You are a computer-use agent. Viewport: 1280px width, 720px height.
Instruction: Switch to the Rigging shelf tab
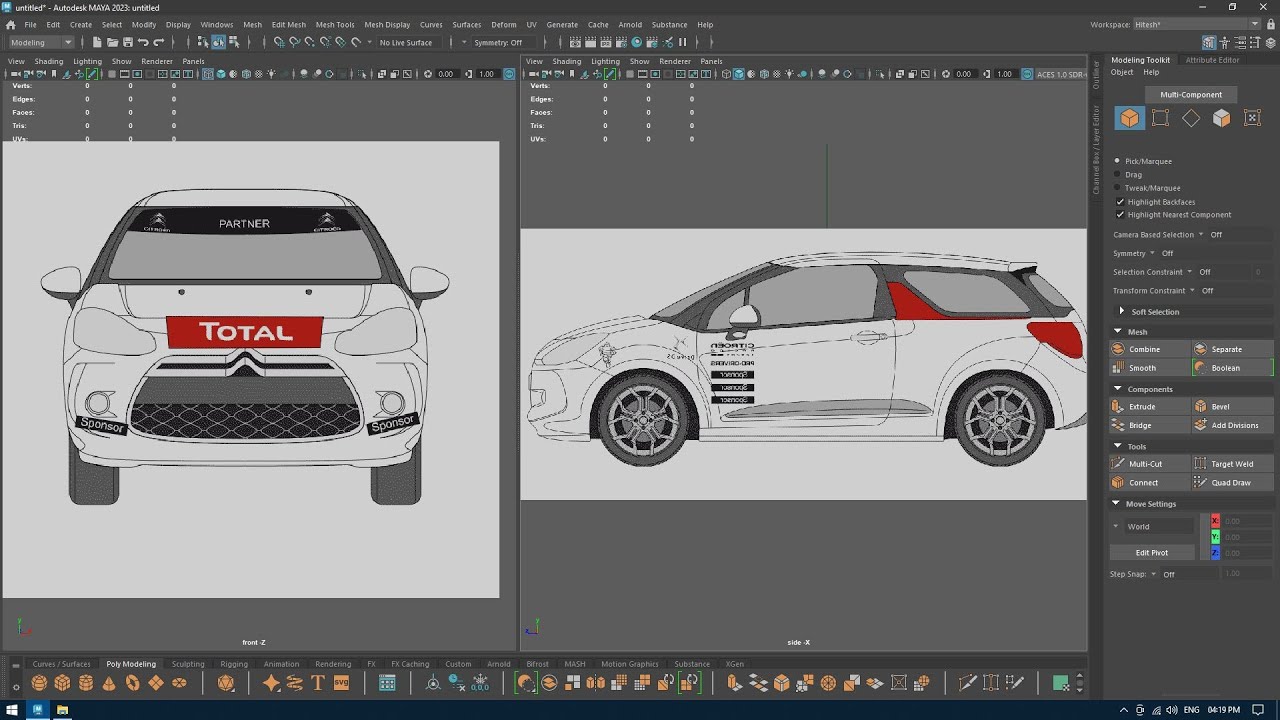click(x=234, y=664)
